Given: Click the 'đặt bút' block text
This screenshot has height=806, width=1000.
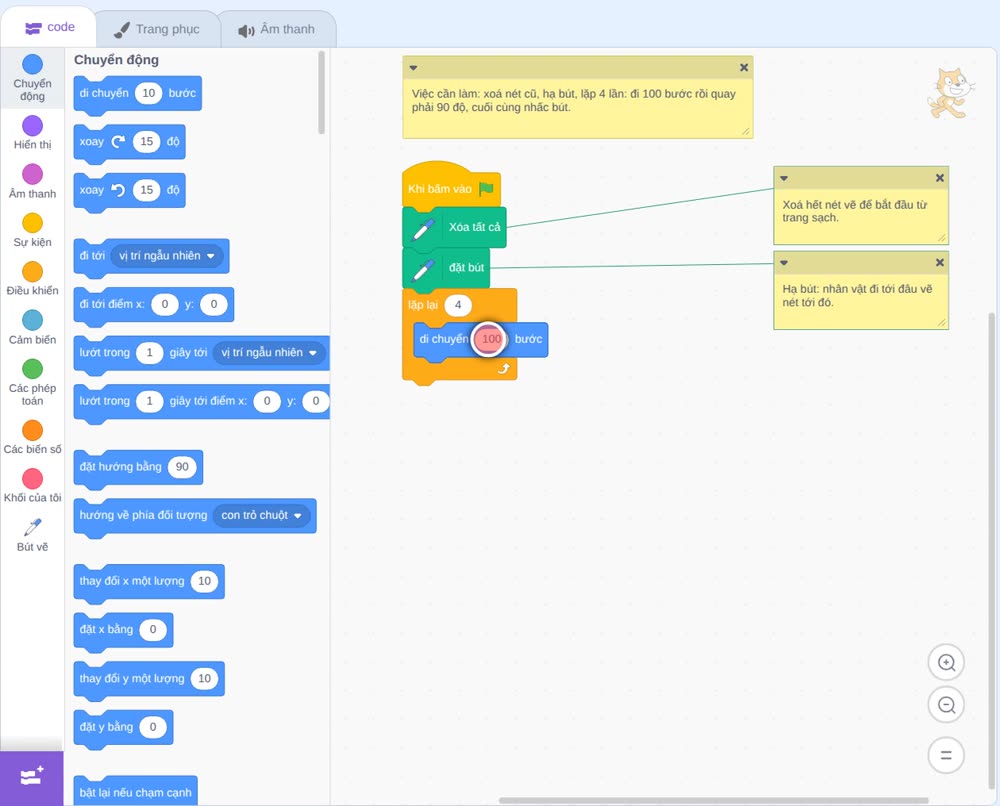Looking at the screenshot, I should click(466, 268).
